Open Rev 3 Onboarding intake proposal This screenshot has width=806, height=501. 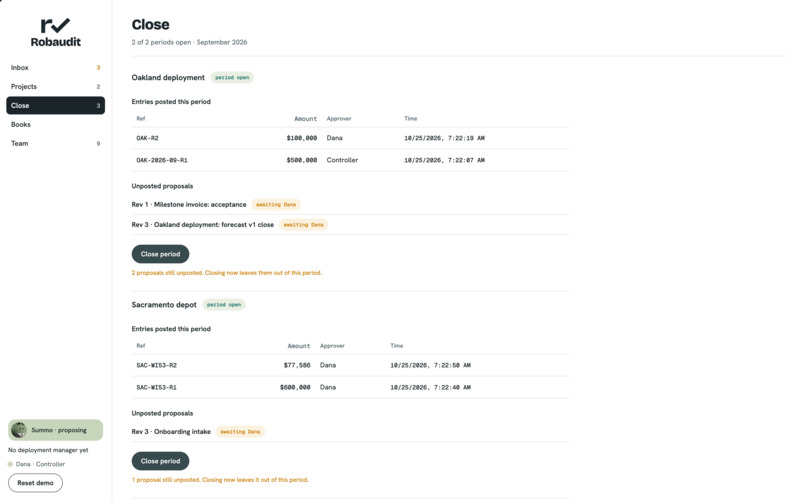click(x=171, y=432)
